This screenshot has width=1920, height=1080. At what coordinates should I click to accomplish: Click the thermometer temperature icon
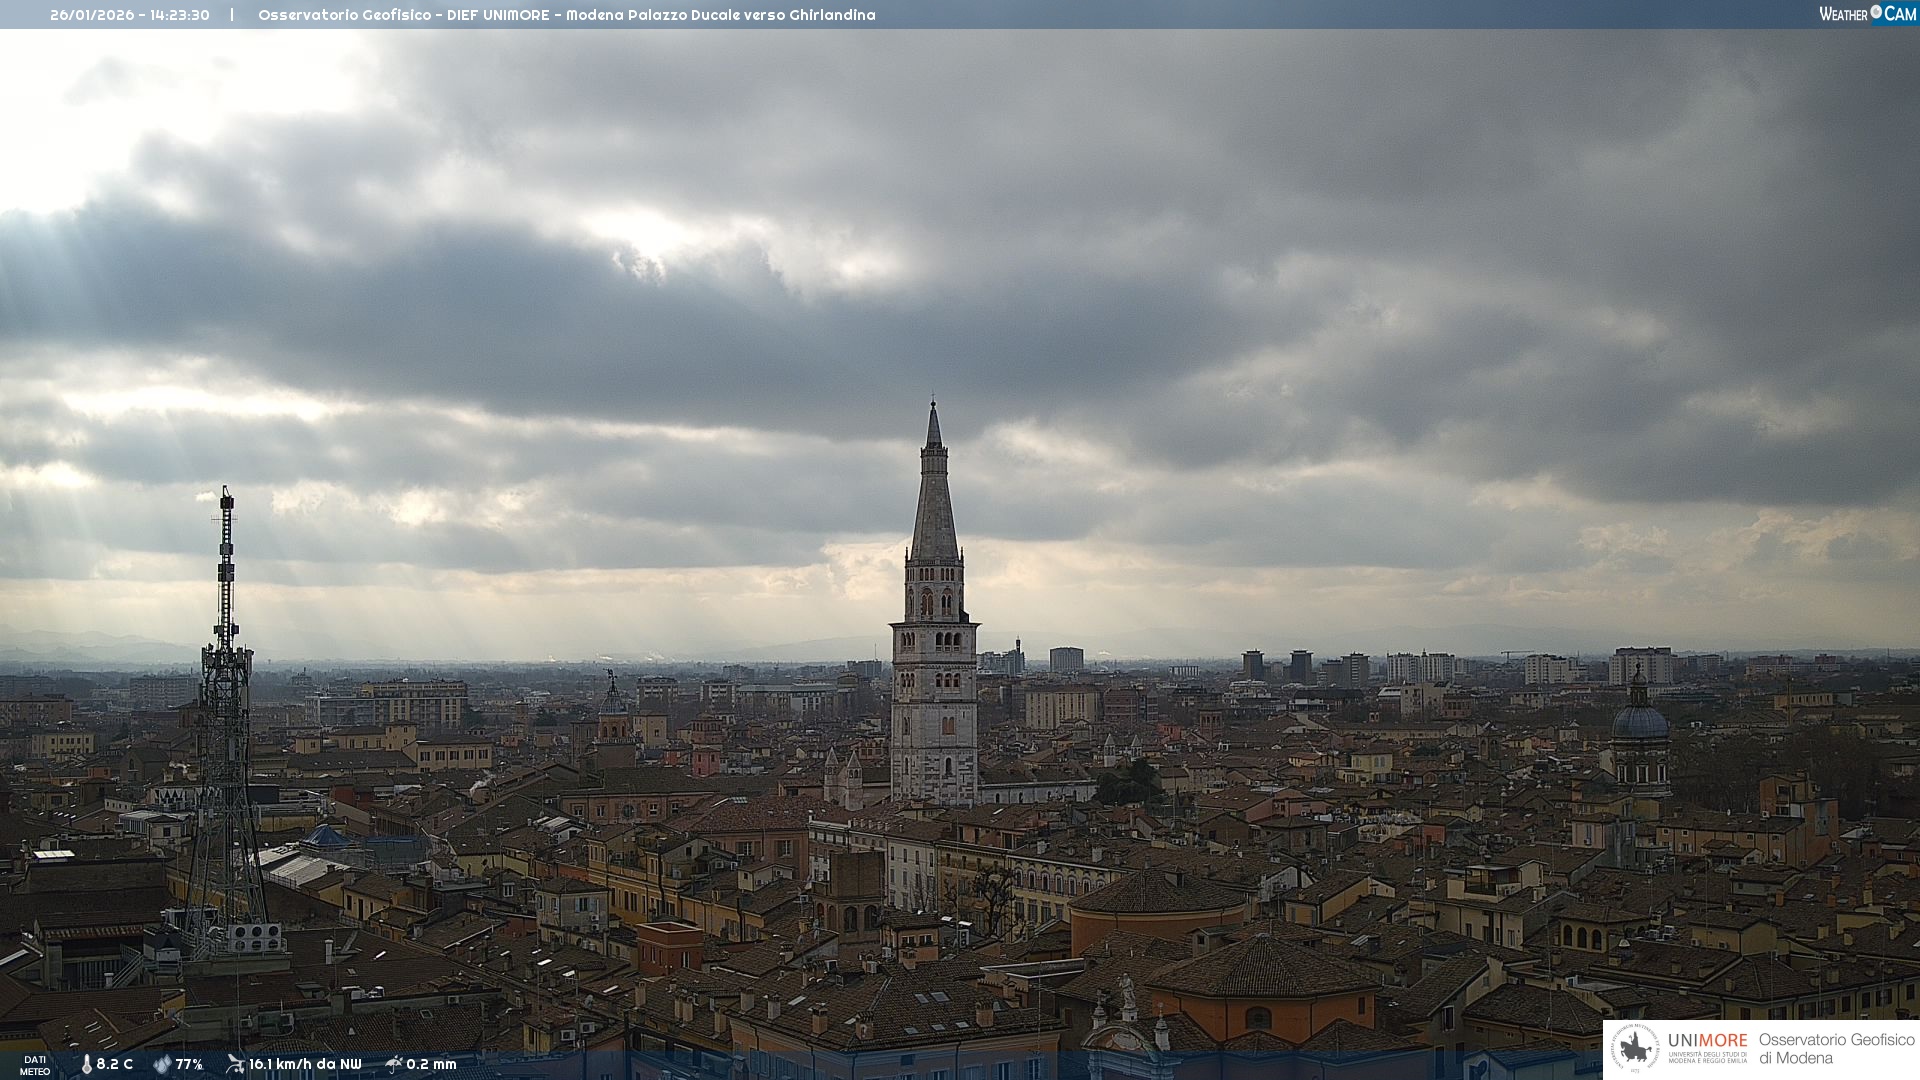[87, 1065]
